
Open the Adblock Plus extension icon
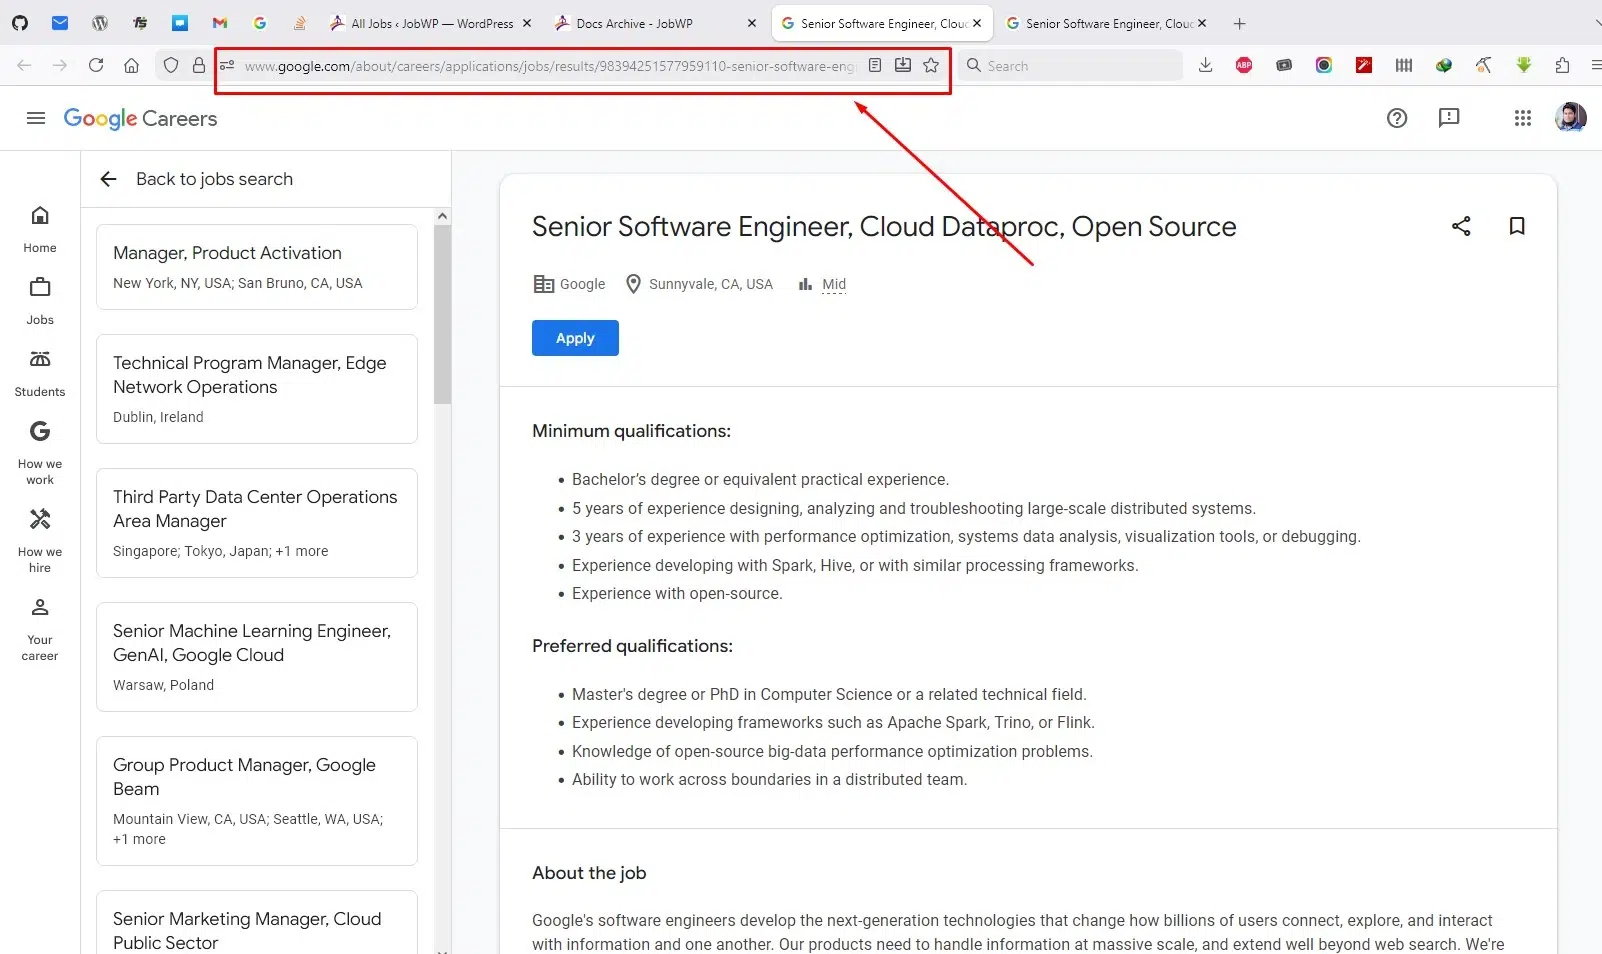[x=1243, y=65]
